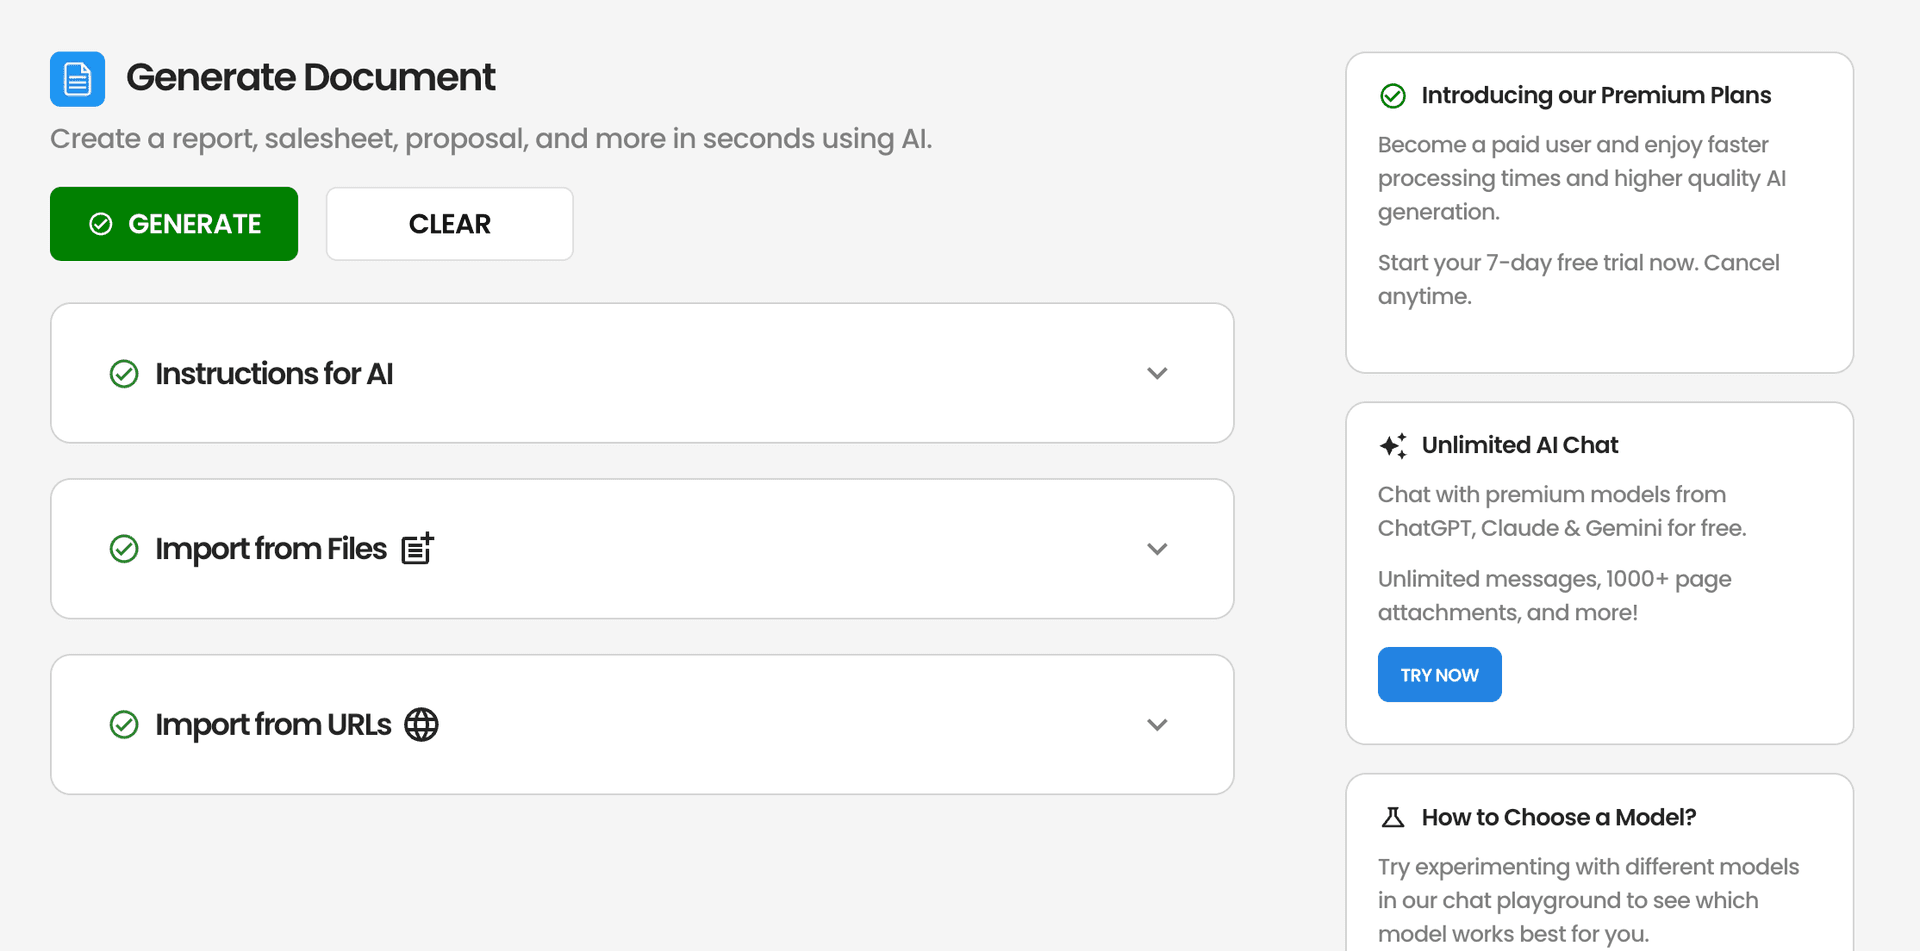Expand the Import from URLs section
The image size is (1920, 951).
point(1157,724)
